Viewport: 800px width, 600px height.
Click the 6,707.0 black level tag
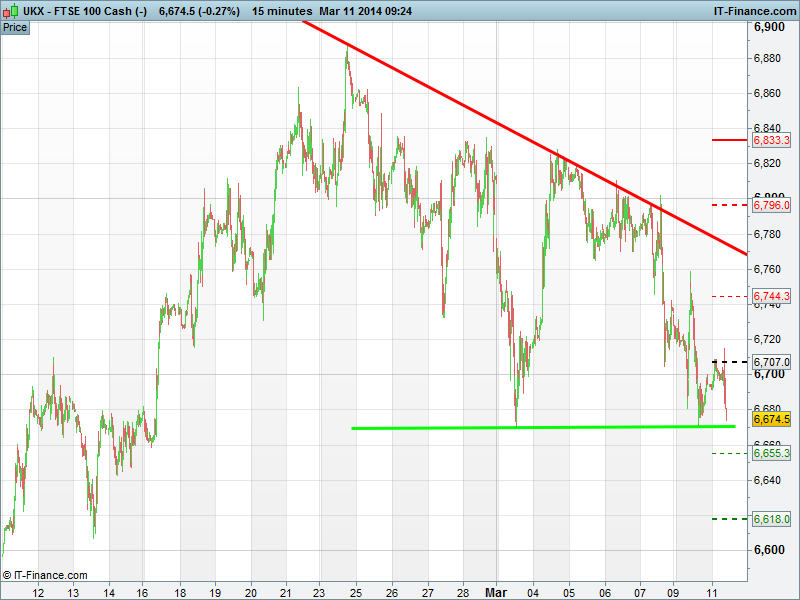pyautogui.click(x=771, y=361)
